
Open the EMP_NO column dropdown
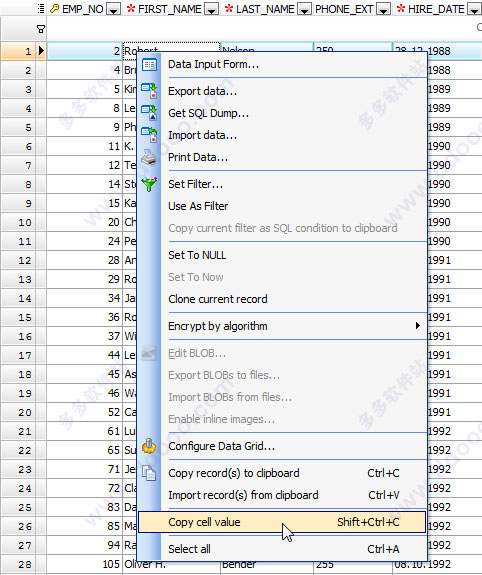(x=113, y=9)
